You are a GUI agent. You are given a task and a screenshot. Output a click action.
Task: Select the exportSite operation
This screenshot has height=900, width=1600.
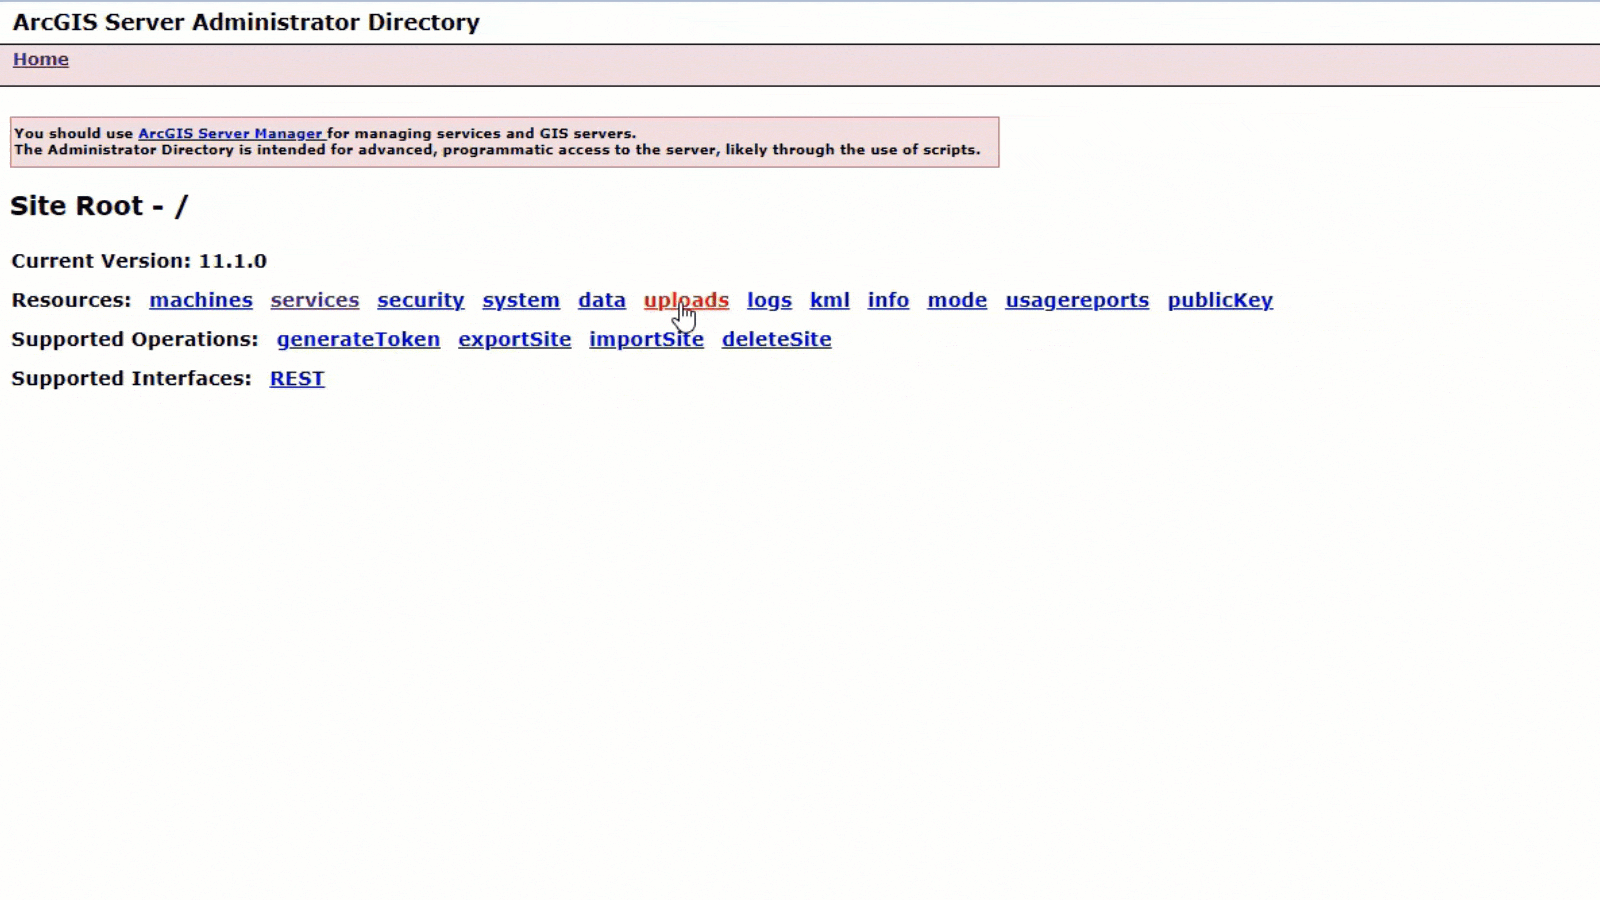click(514, 339)
